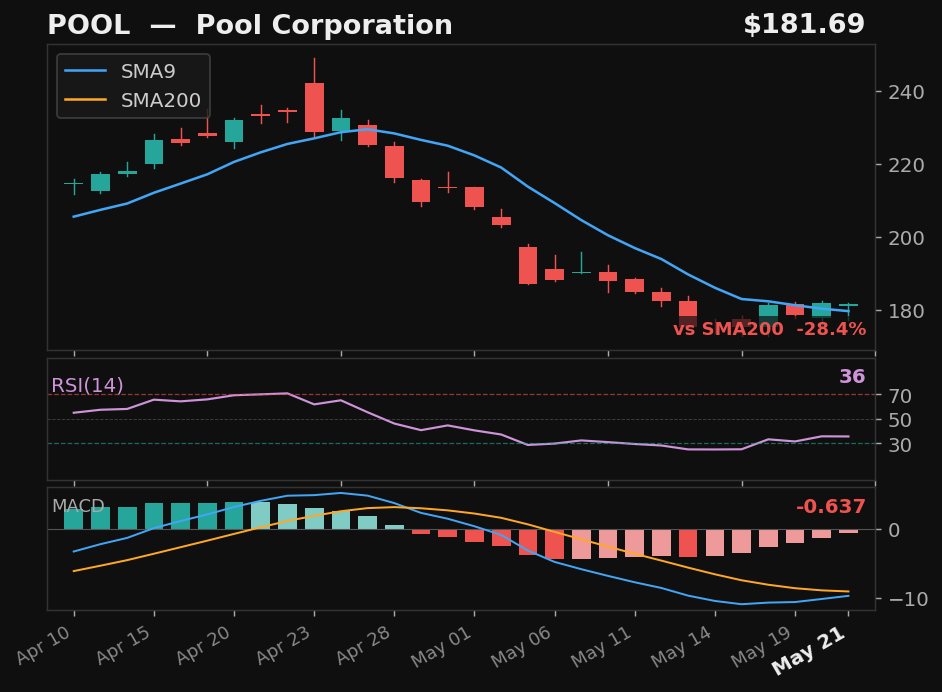Click the MACD −10 axis label
Image resolution: width=942 pixels, height=692 pixels.
tap(908, 599)
